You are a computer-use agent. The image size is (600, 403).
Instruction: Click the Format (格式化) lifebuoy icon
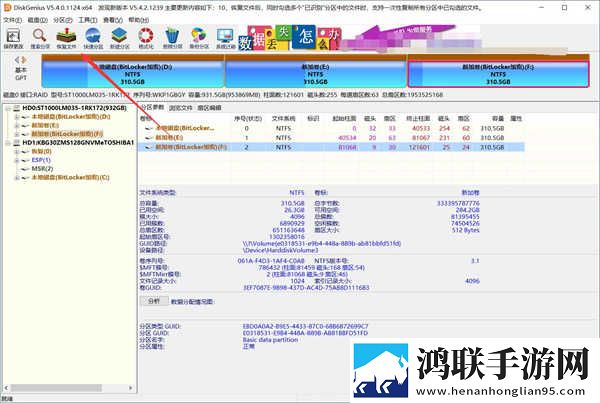pyautogui.click(x=146, y=38)
